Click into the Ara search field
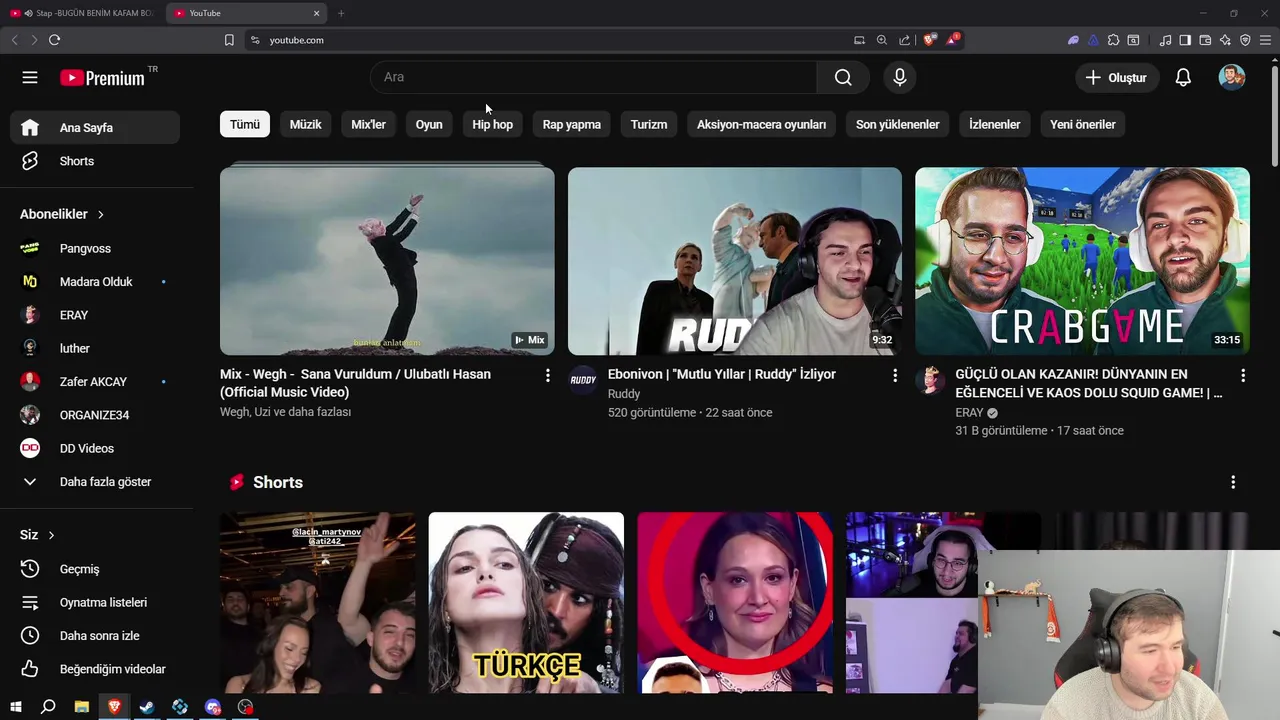 (594, 77)
